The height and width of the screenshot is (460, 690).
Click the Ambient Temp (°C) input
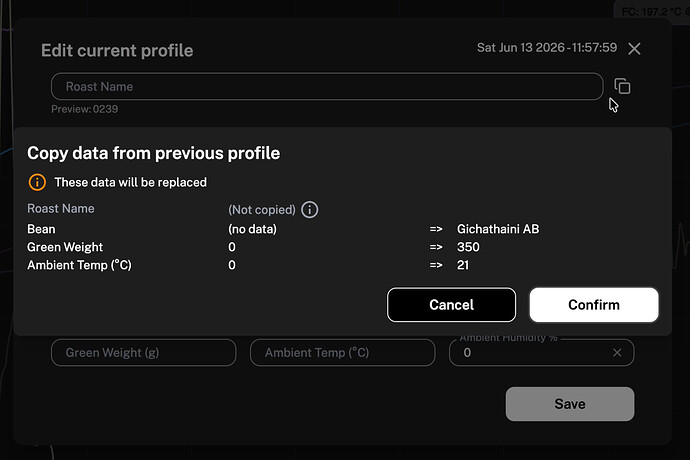pos(342,353)
